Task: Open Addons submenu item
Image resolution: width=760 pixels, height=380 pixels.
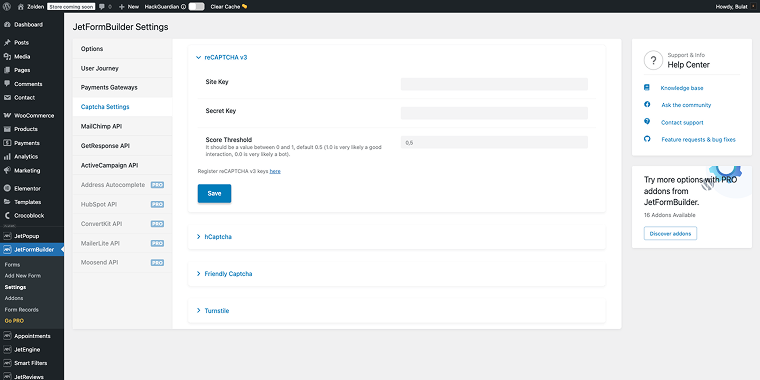Action: tap(14, 298)
